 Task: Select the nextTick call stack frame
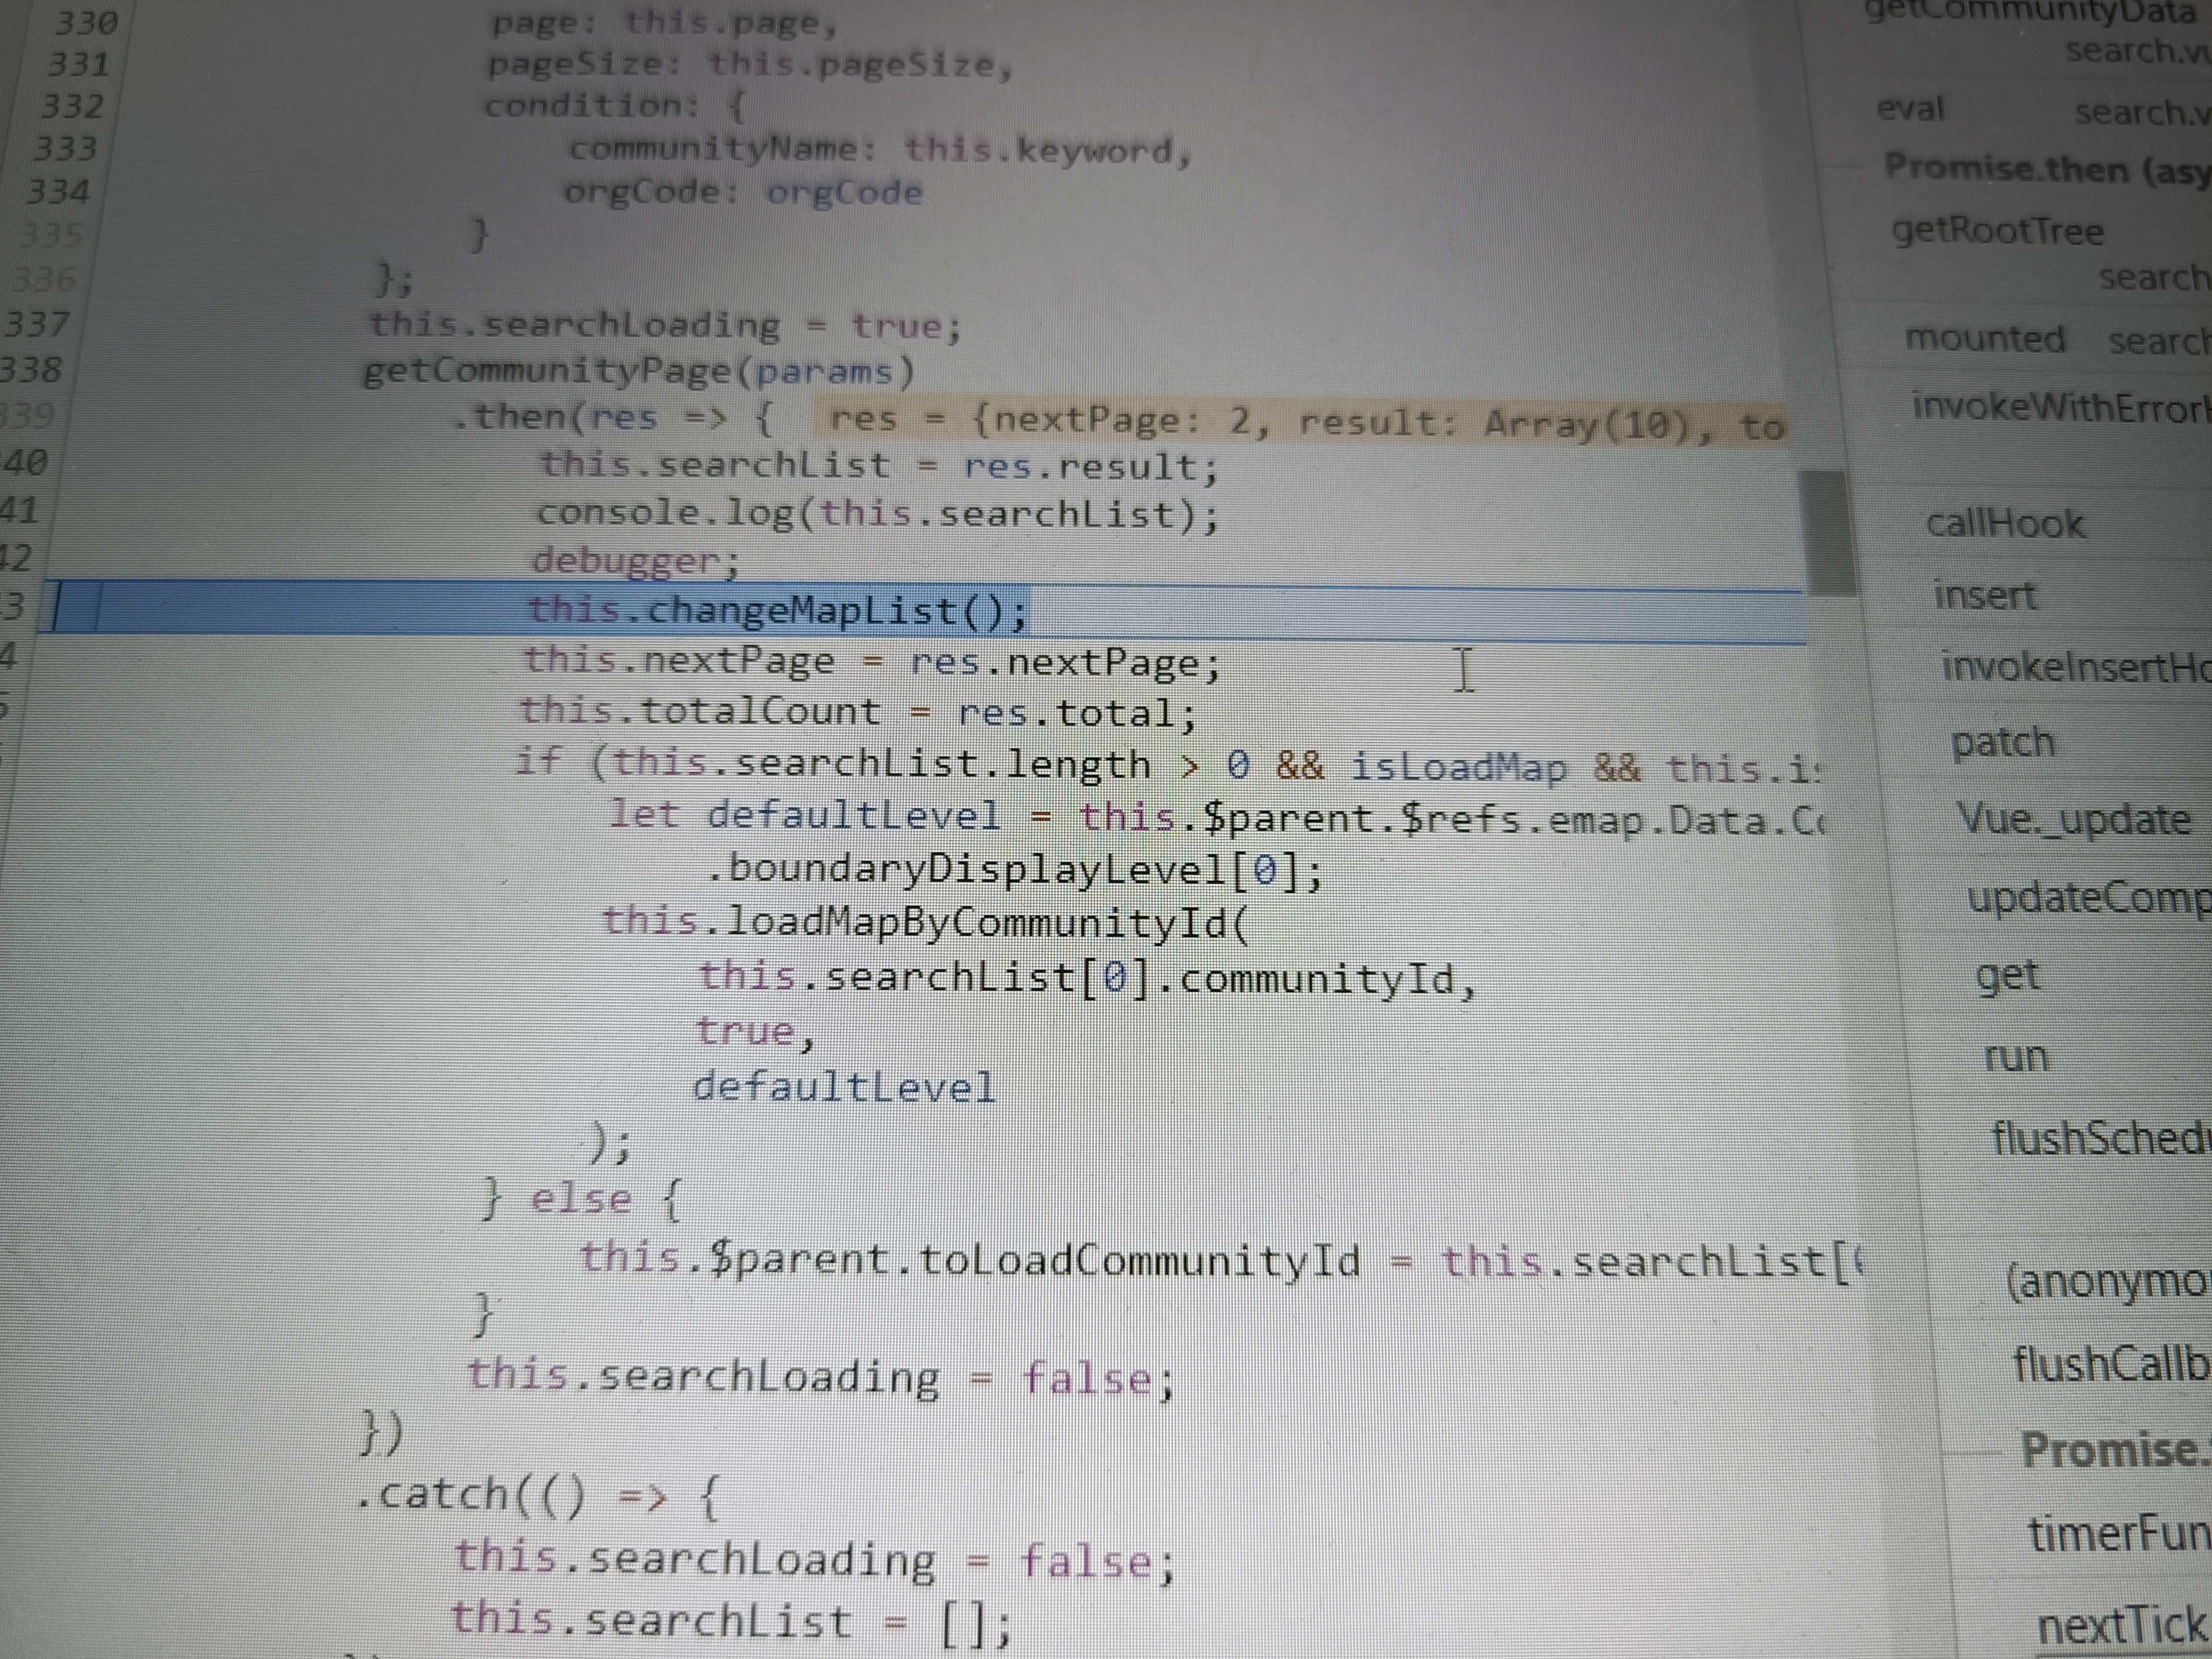pos(2123,1625)
